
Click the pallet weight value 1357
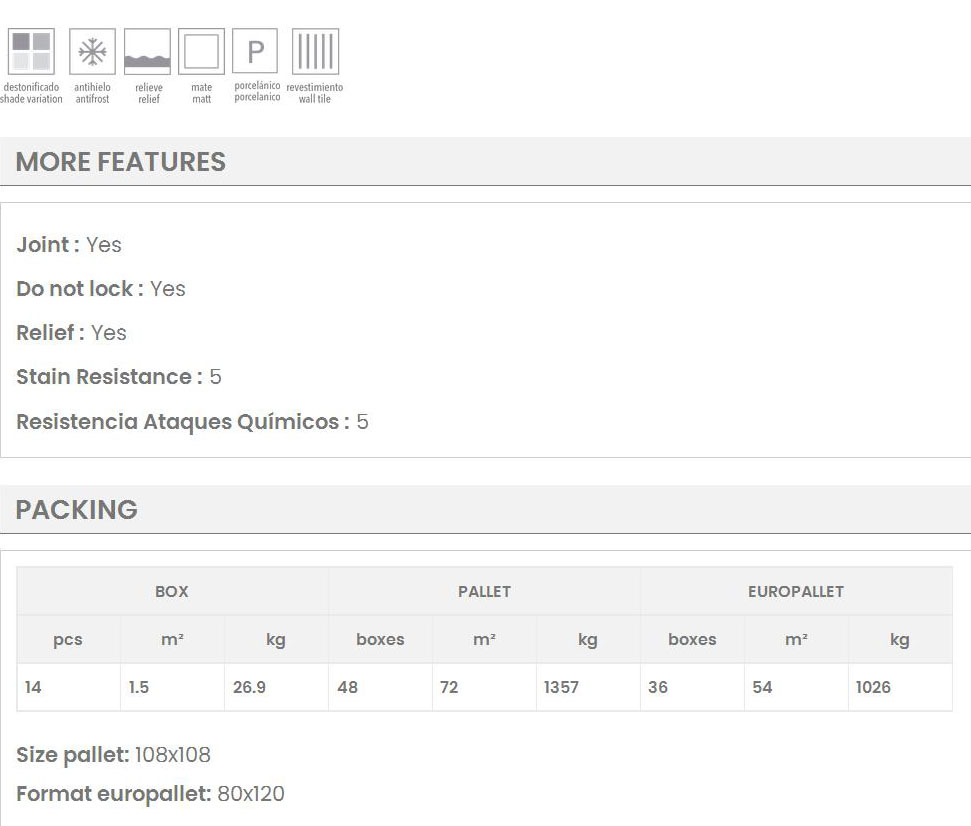561,687
